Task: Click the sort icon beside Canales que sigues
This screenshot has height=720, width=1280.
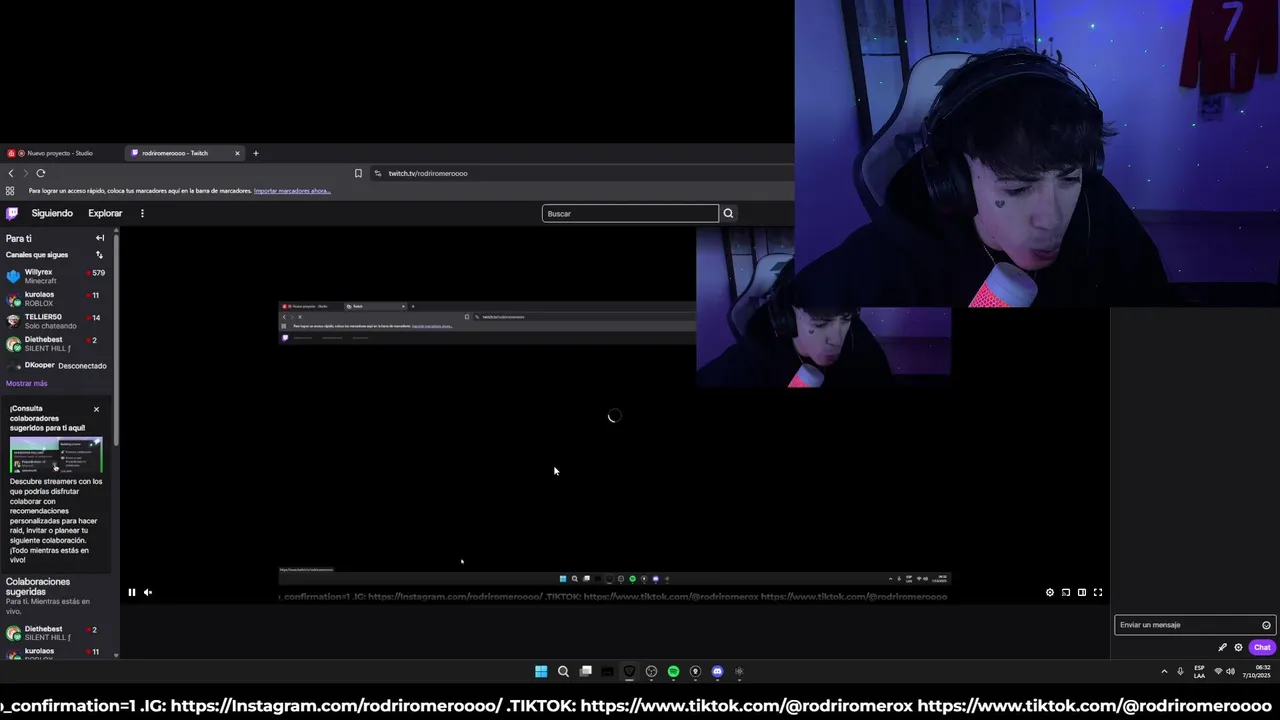Action: pos(99,255)
